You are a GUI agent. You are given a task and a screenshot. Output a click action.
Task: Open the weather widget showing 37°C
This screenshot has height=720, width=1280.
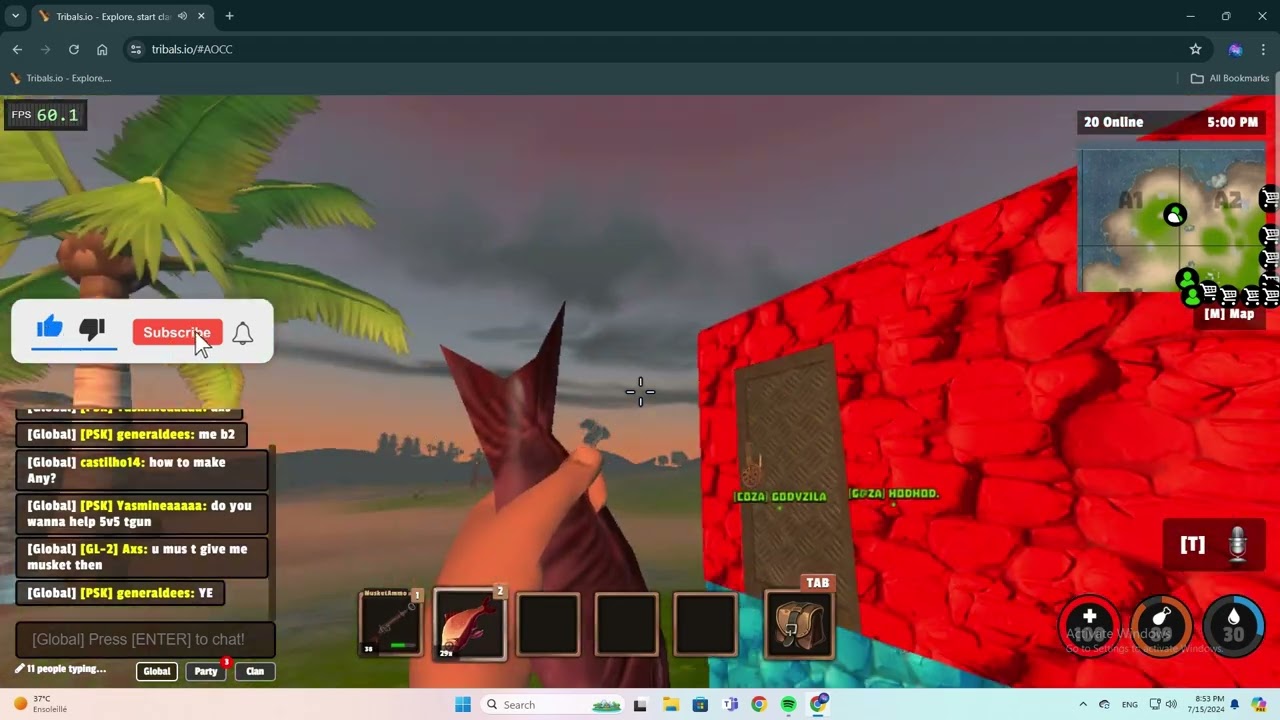tap(40, 704)
